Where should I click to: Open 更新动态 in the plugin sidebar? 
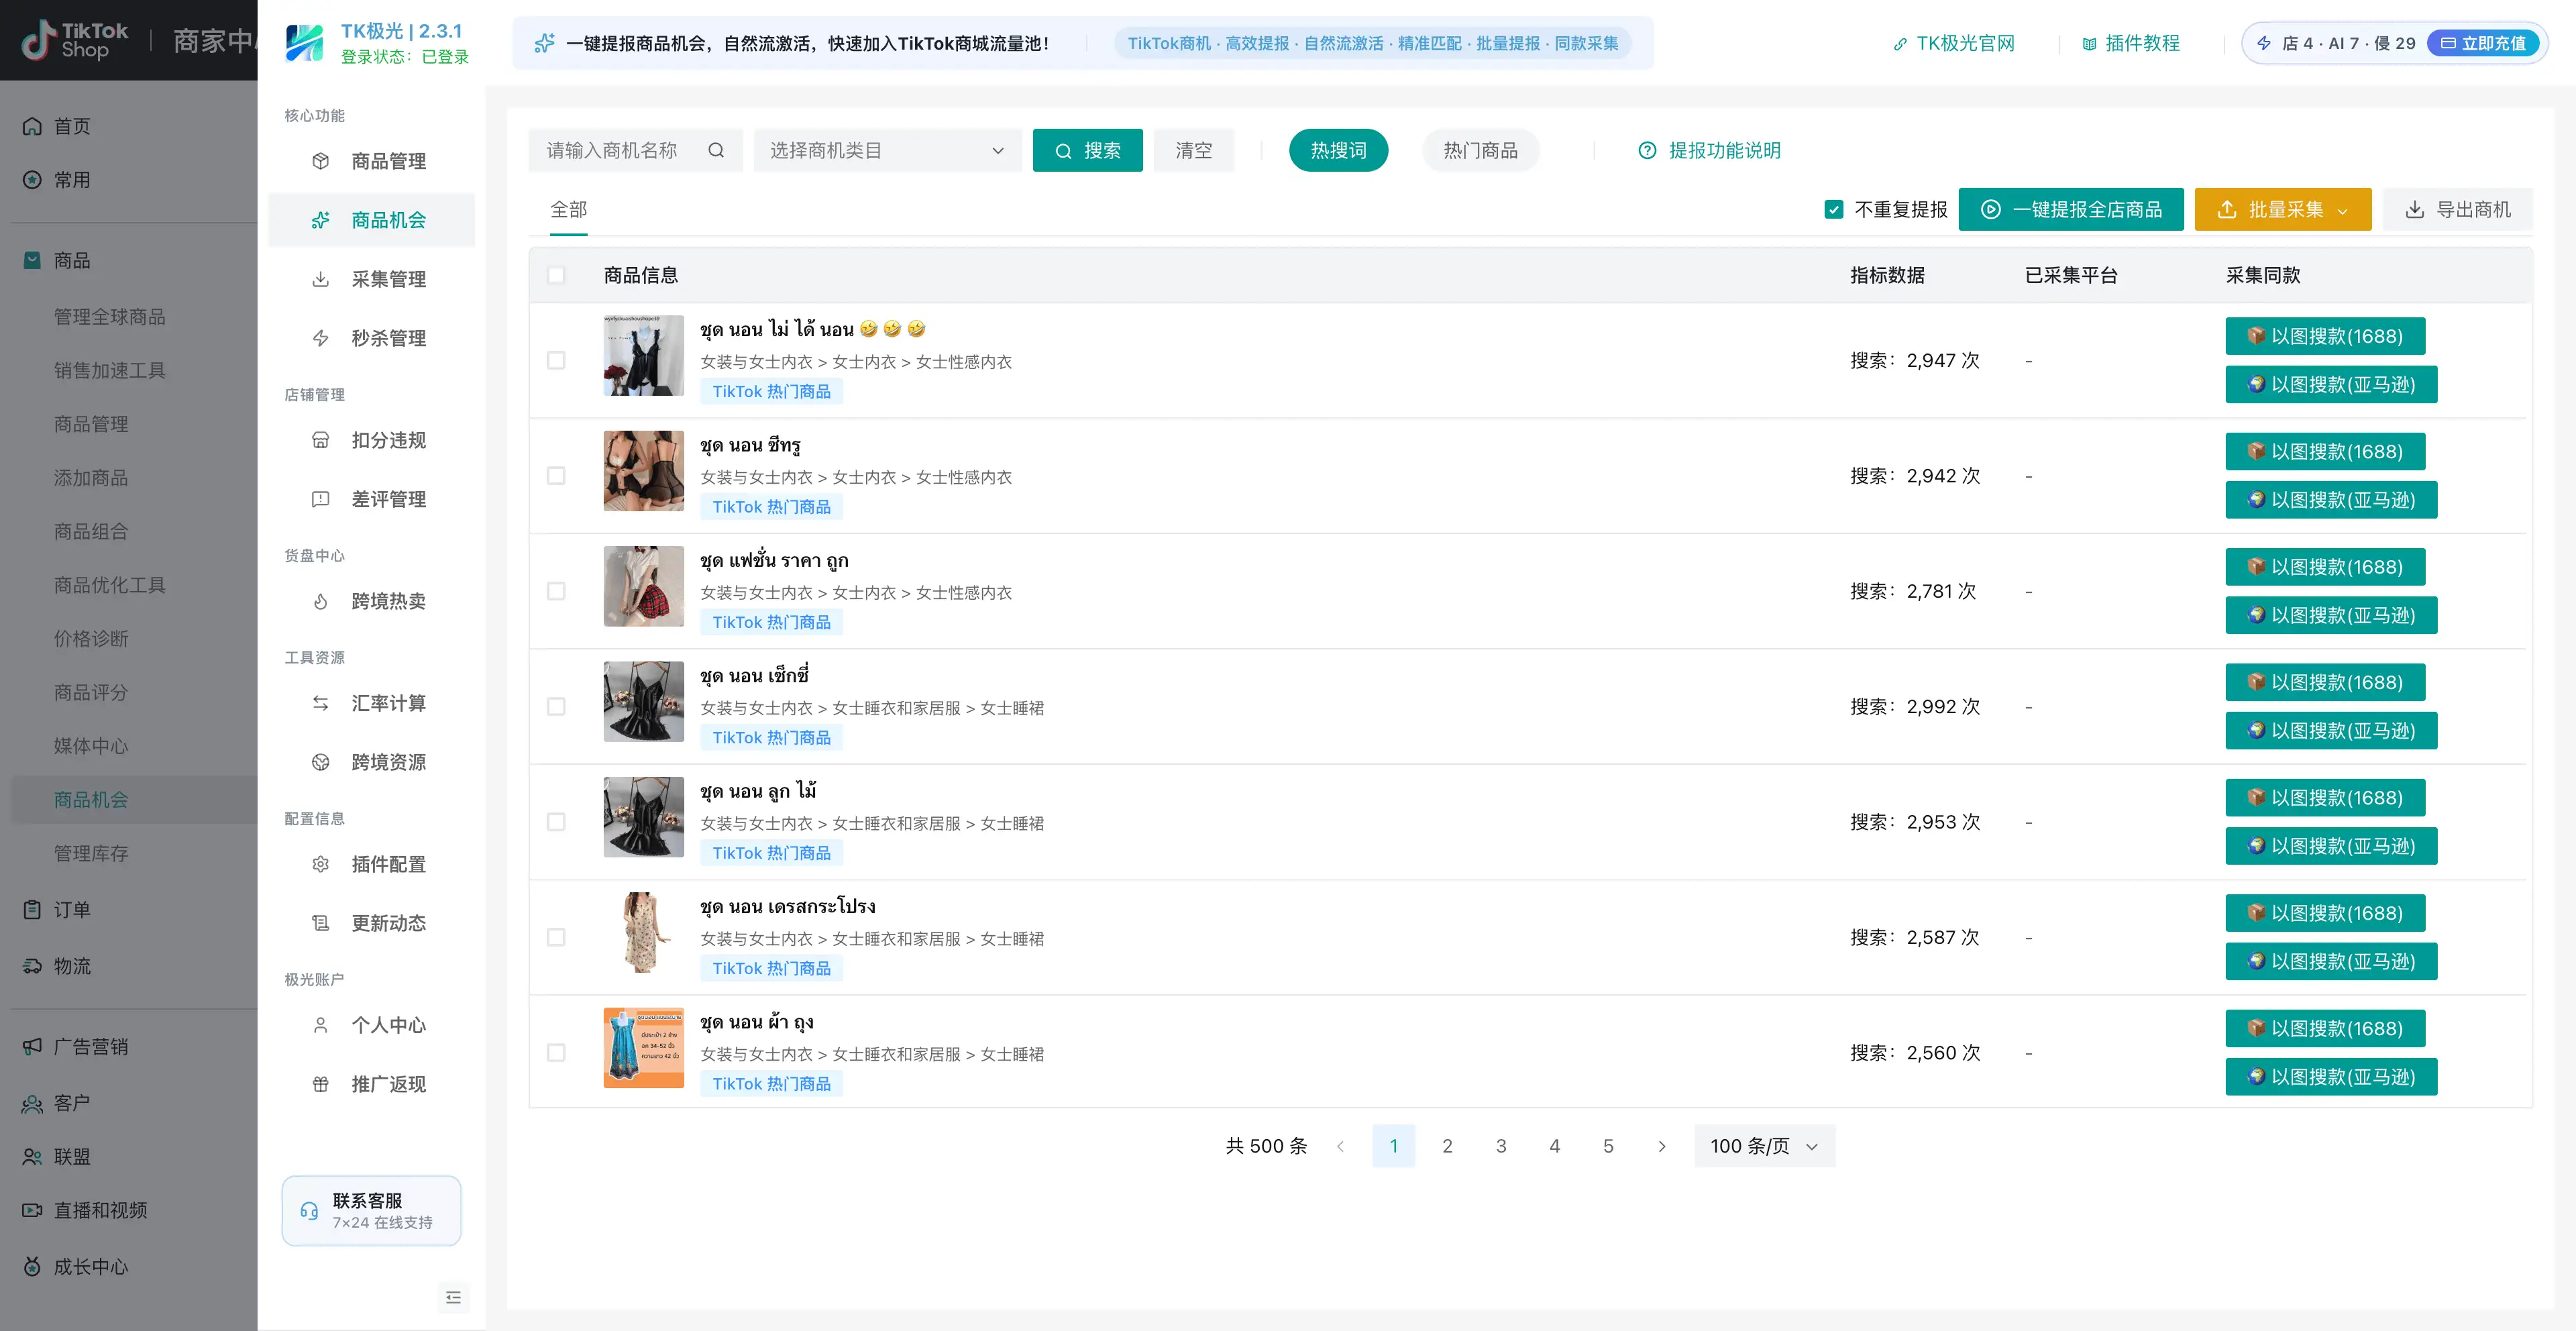(371, 923)
